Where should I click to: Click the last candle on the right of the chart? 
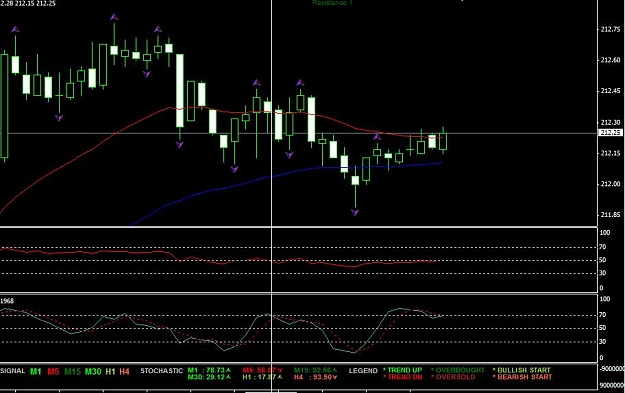point(443,141)
